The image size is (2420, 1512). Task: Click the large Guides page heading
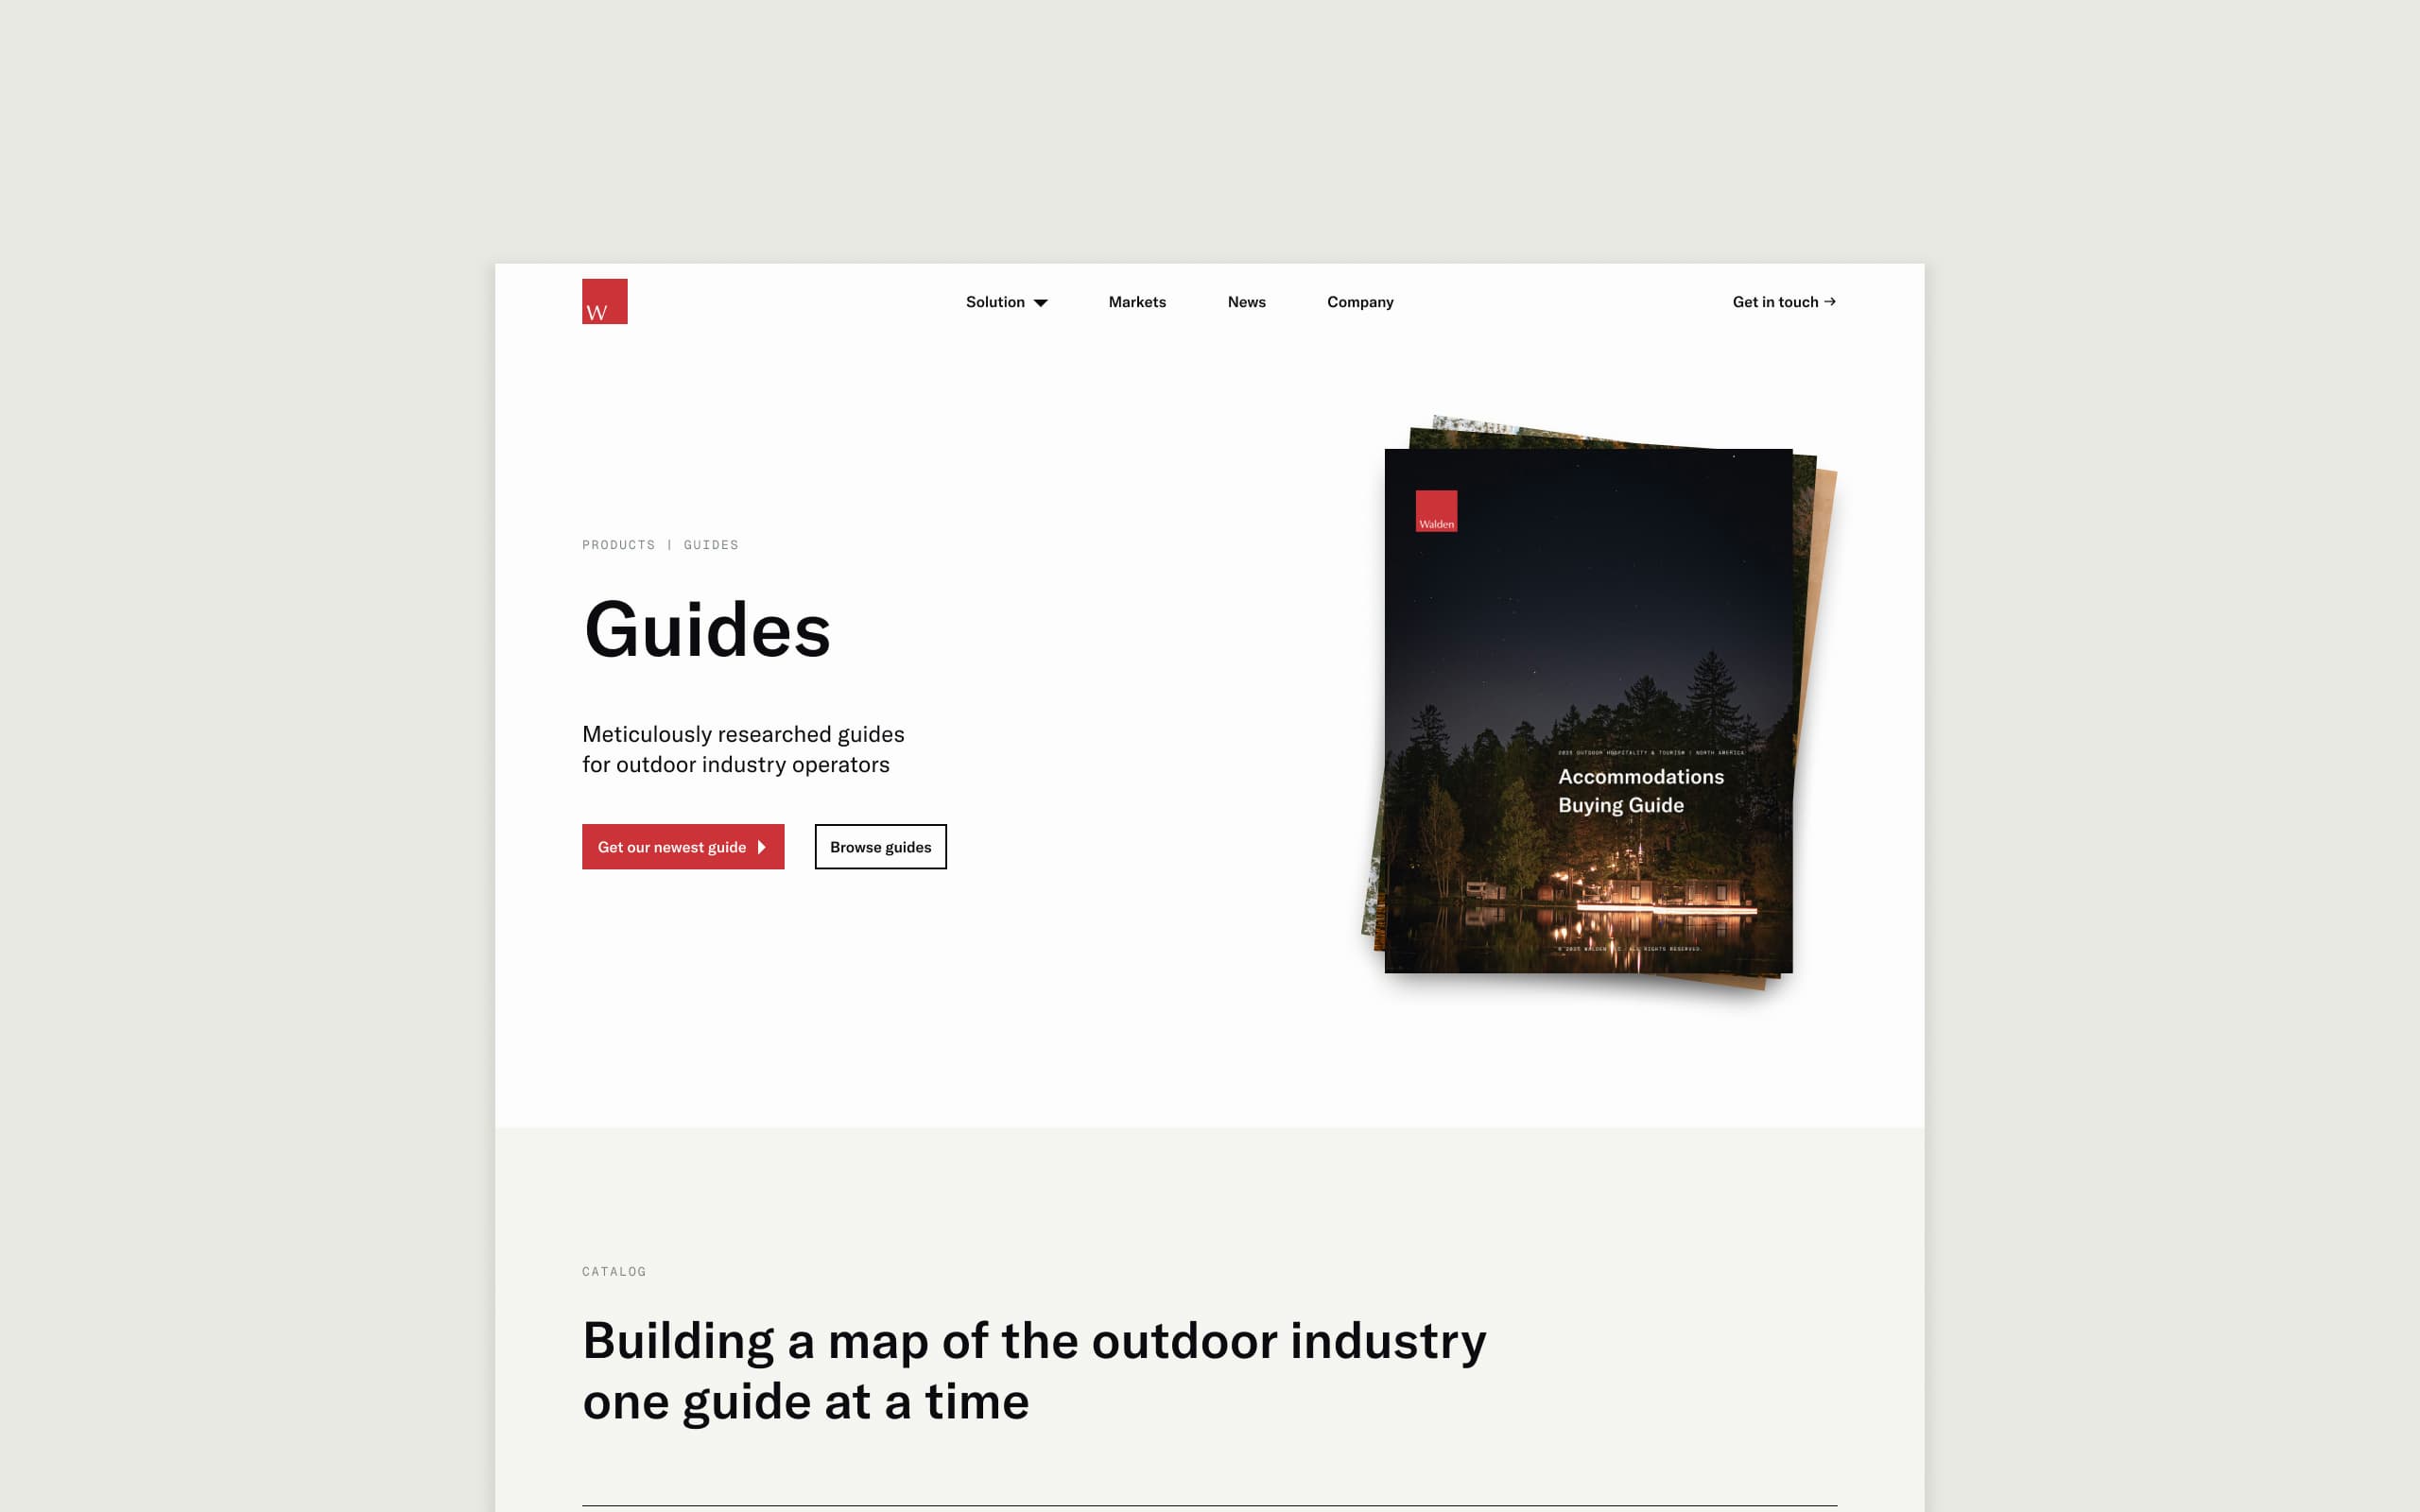click(707, 630)
